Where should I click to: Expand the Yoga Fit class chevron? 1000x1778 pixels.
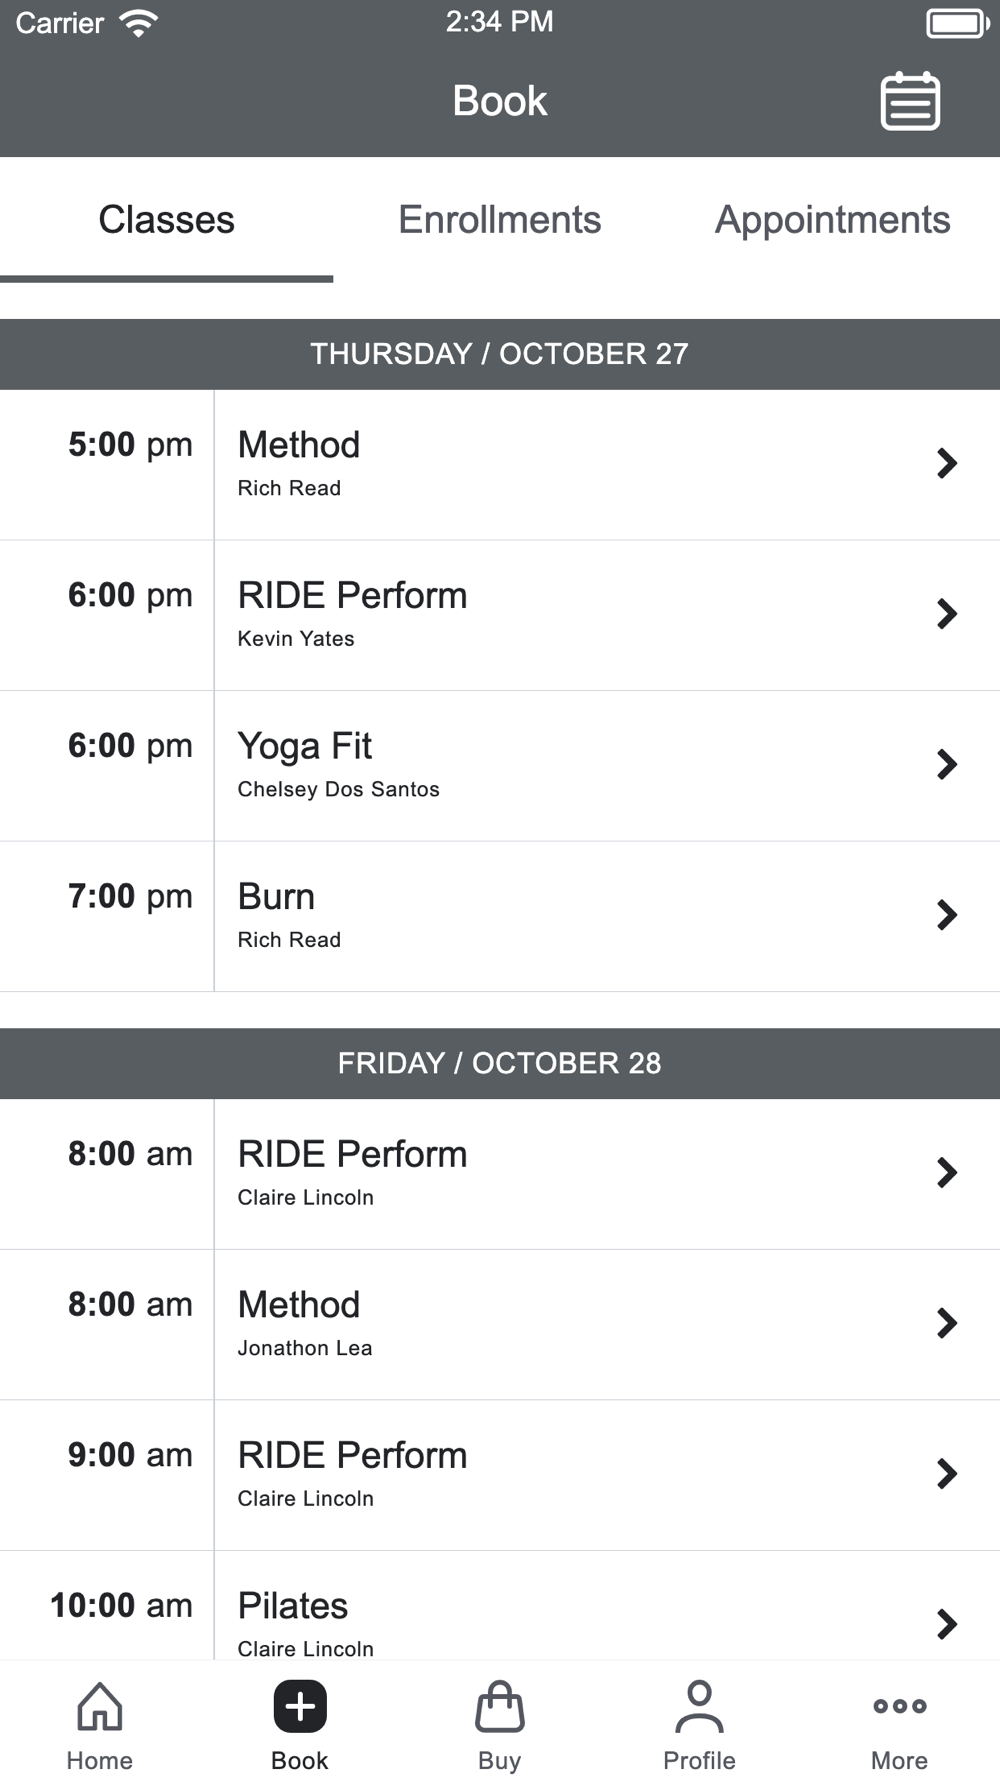pos(946,765)
